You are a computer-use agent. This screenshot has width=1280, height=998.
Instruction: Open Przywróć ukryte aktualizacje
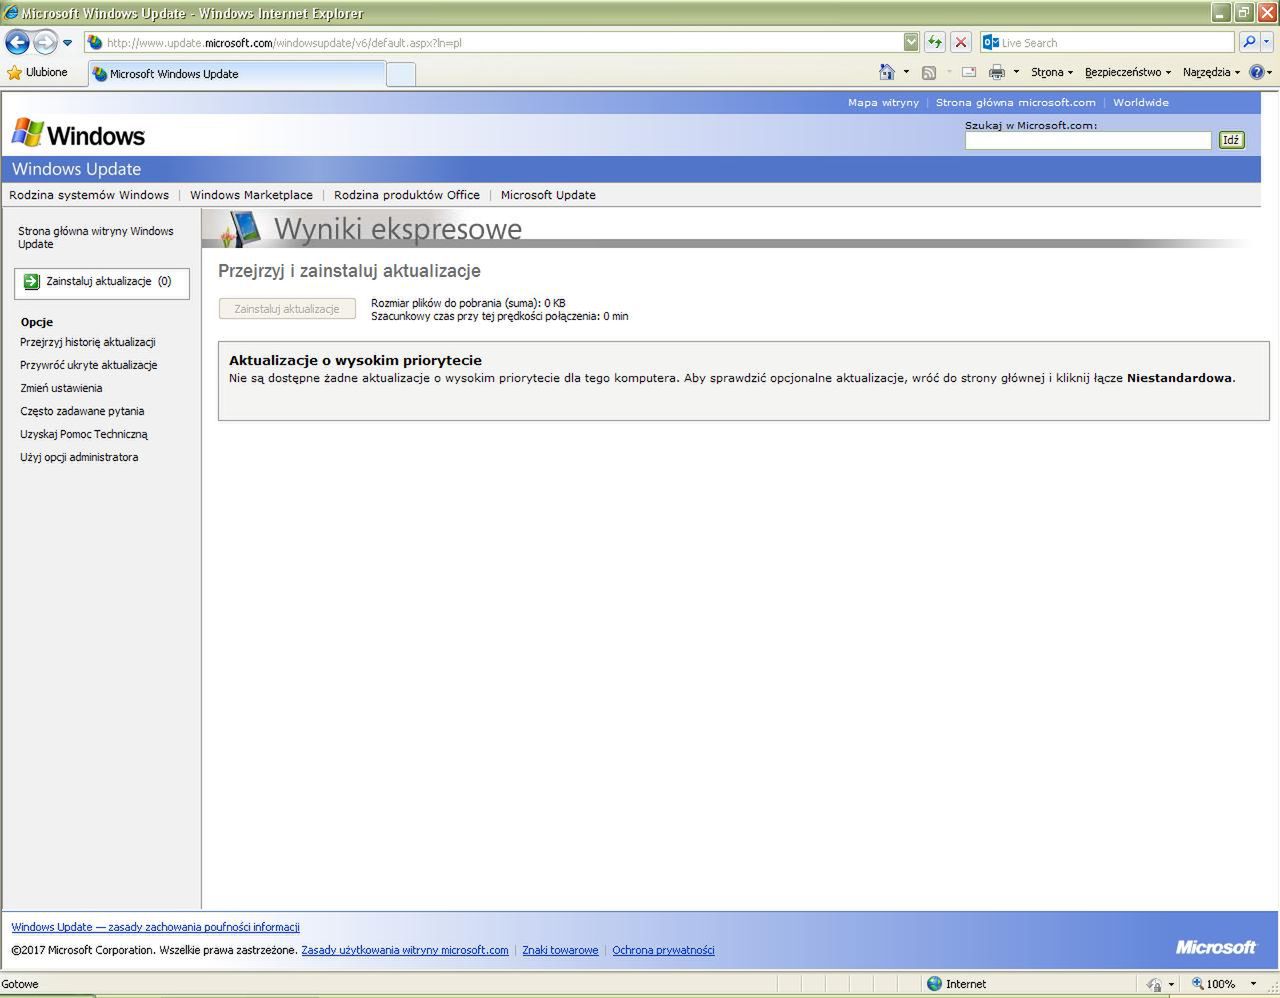click(x=89, y=365)
